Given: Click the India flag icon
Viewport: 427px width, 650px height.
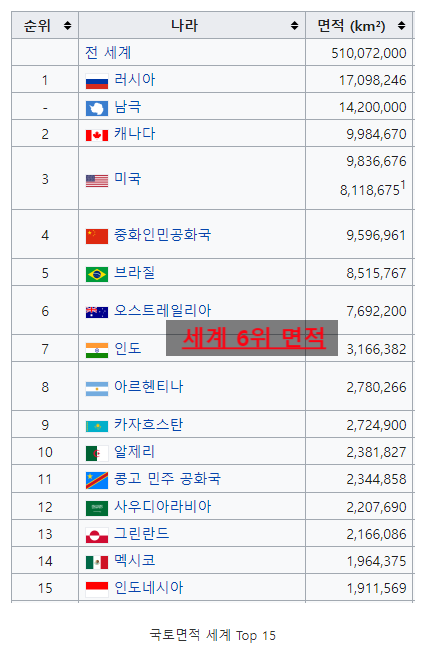Looking at the screenshot, I should 97,350.
